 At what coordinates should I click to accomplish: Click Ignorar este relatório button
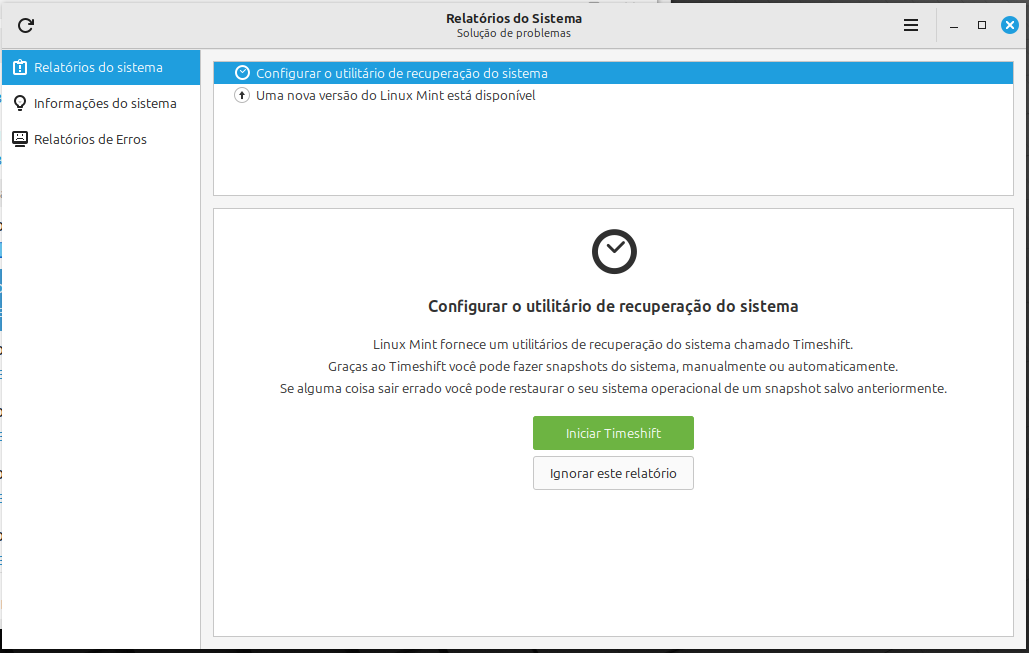[613, 473]
